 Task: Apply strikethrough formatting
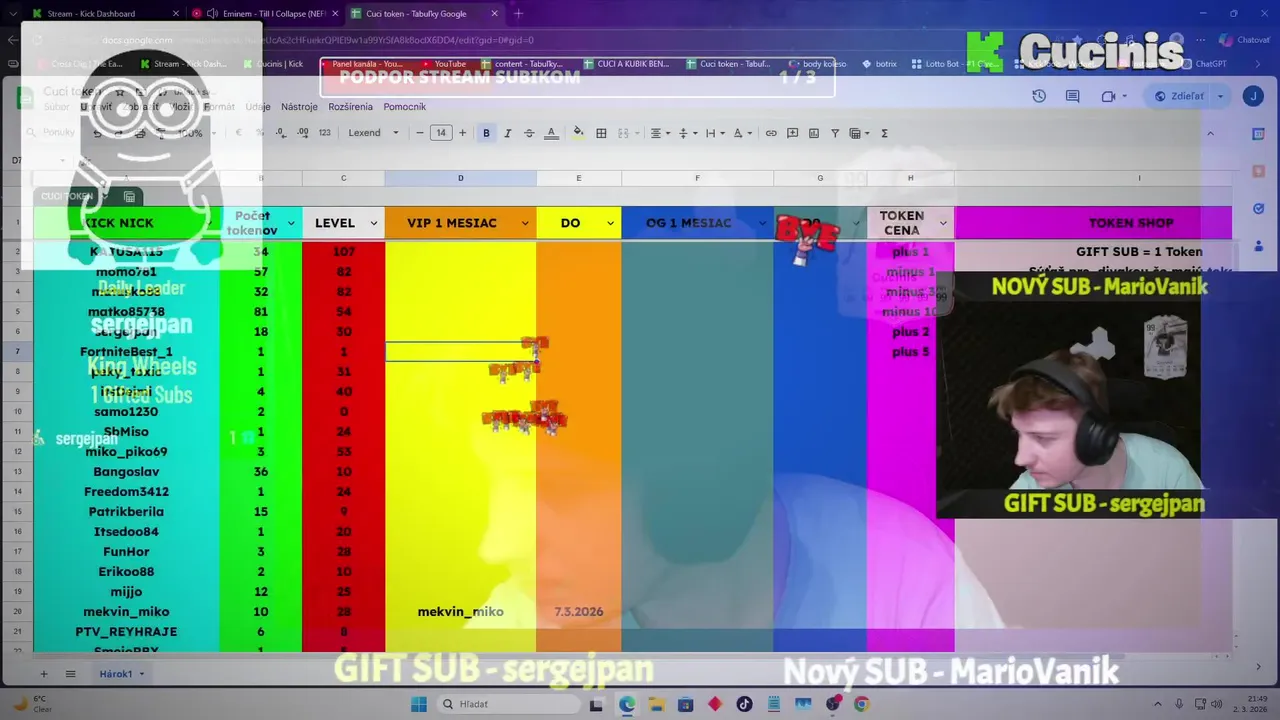tap(529, 133)
